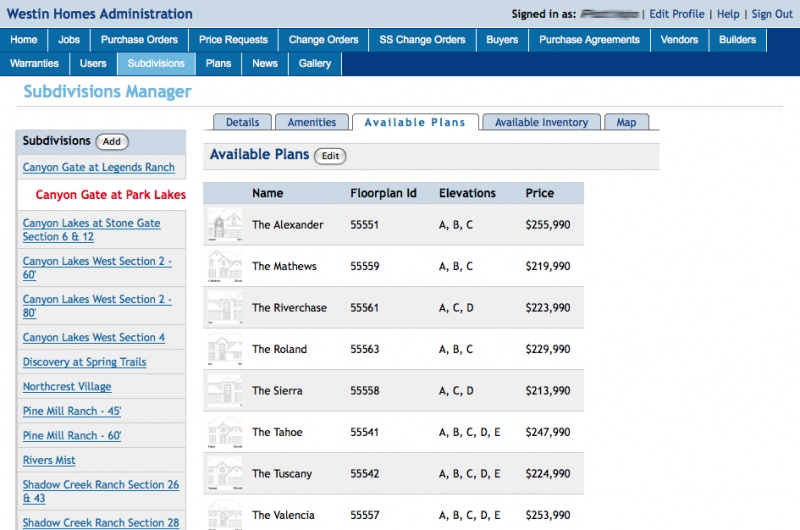Click the Name column header

[x=267, y=193]
